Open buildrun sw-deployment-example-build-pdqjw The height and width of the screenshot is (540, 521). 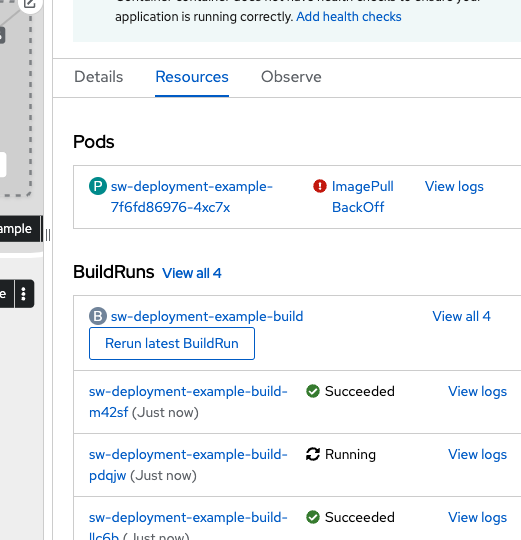(188, 465)
